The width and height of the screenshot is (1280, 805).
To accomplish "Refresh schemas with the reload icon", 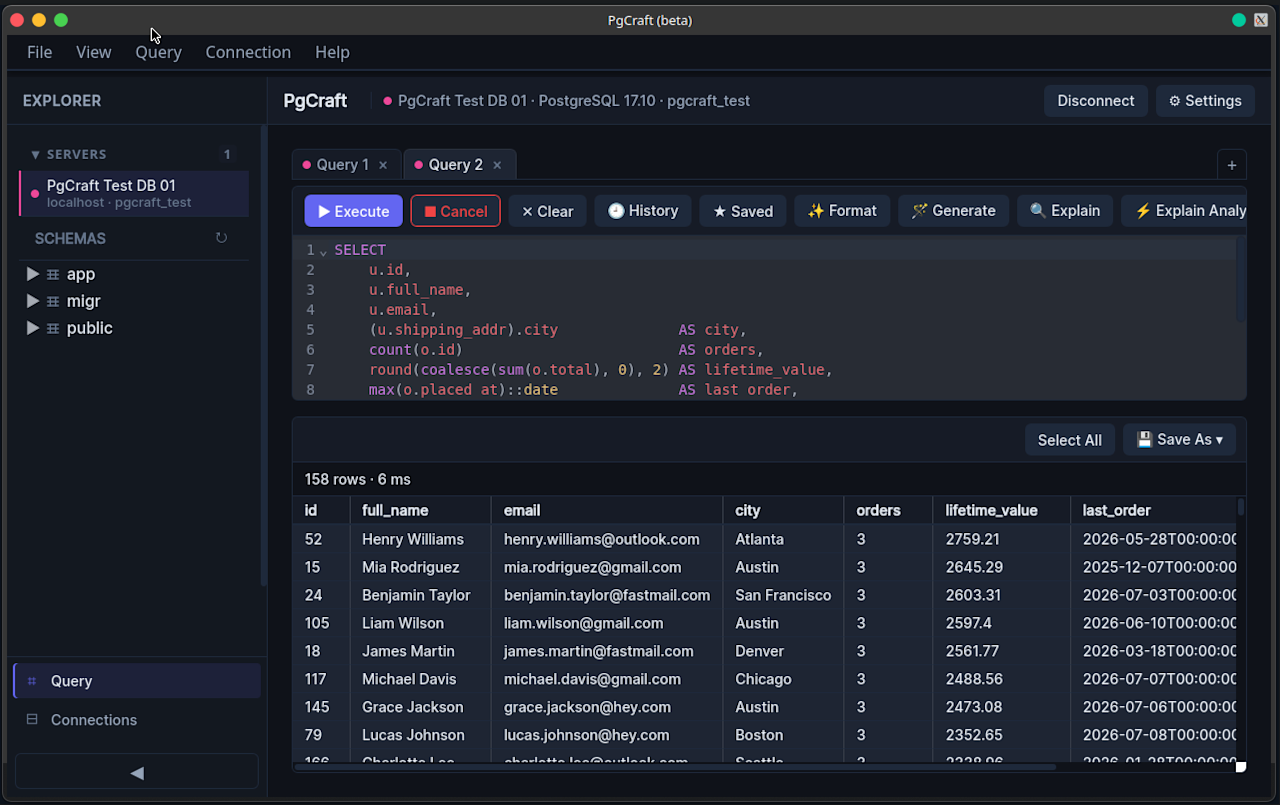I will point(221,238).
